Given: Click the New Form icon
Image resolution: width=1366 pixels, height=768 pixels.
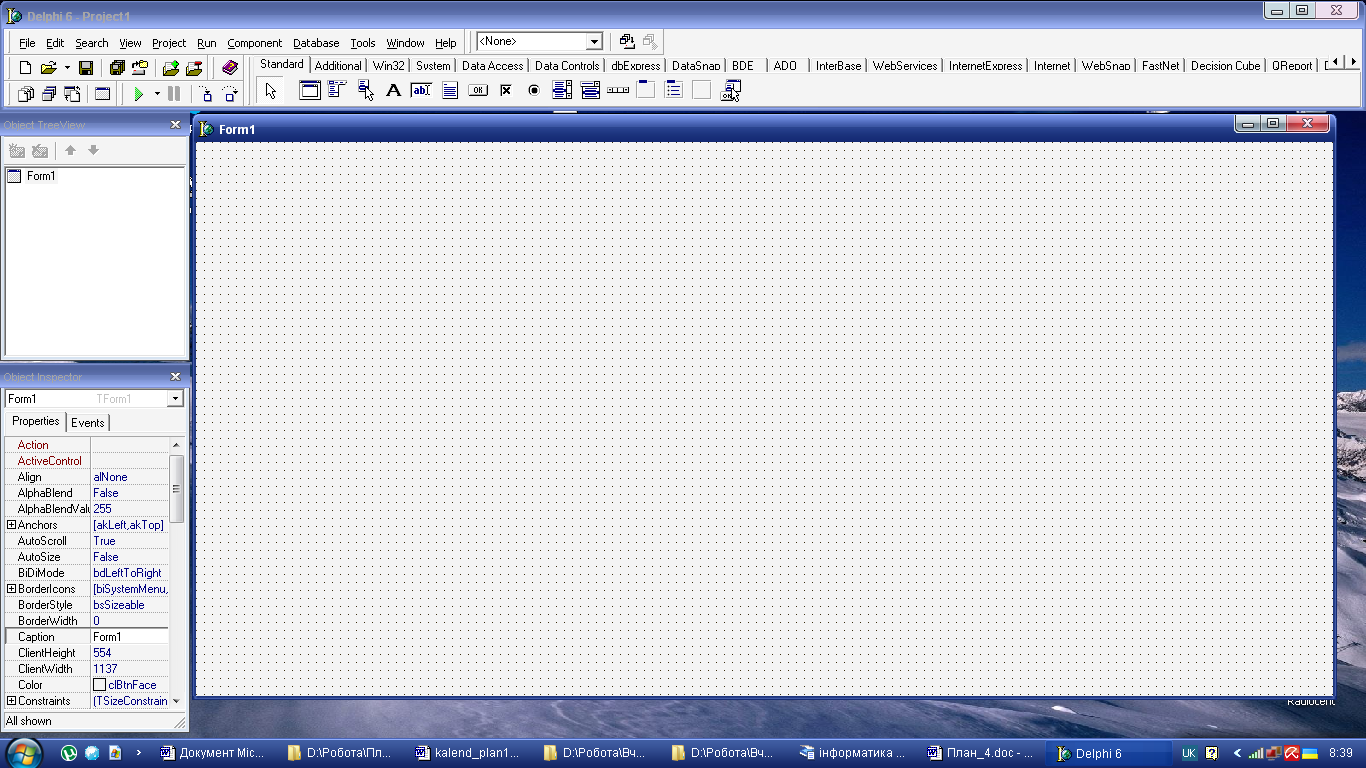Looking at the screenshot, I should pos(102,94).
